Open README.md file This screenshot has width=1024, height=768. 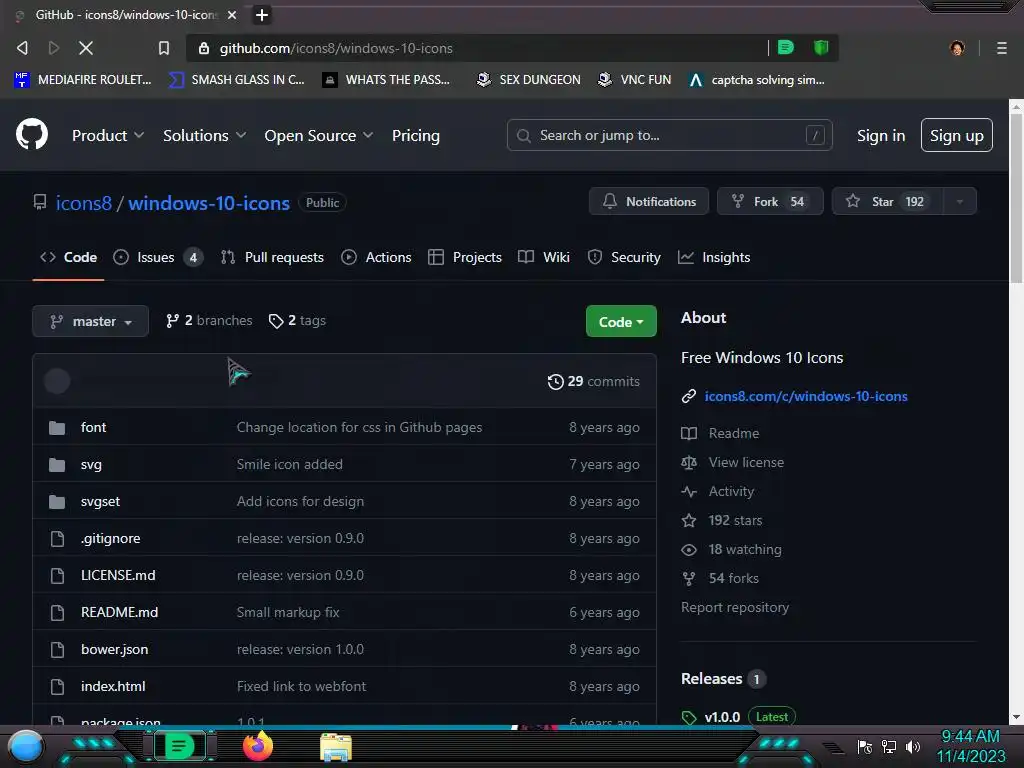click(120, 613)
